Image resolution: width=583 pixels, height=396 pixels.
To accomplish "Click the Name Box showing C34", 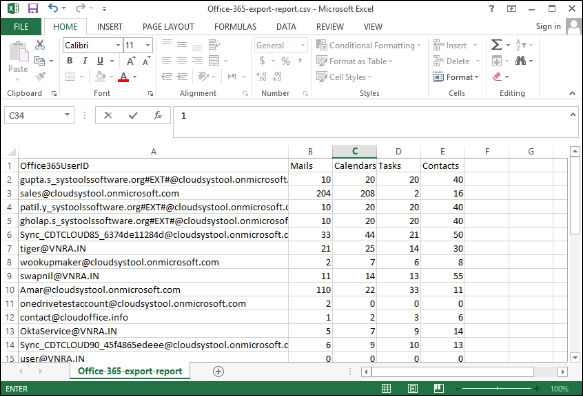I will [39, 116].
